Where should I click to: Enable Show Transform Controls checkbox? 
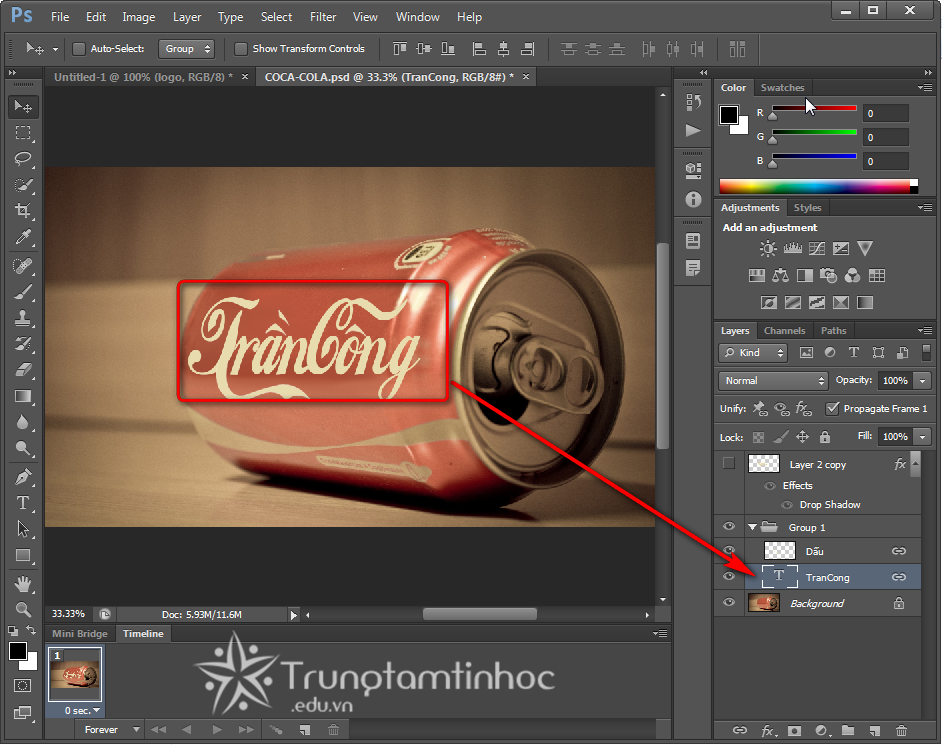coord(241,49)
